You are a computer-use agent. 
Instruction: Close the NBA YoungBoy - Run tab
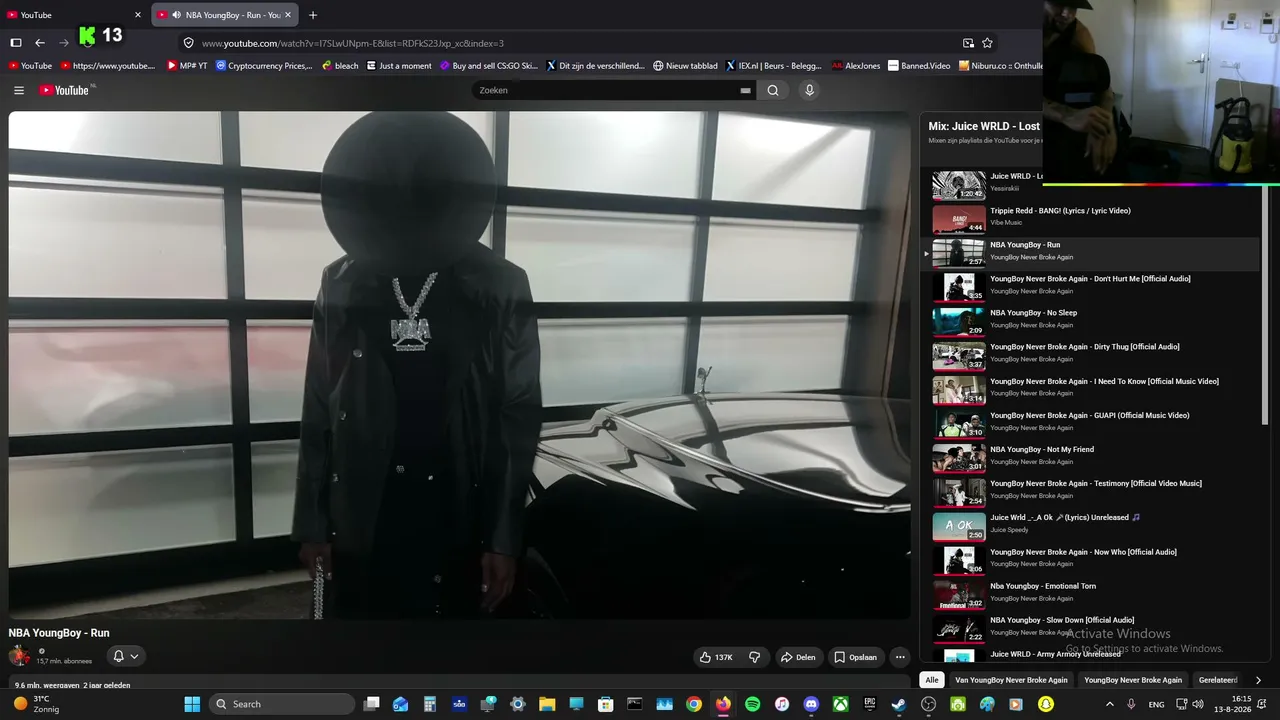click(288, 15)
